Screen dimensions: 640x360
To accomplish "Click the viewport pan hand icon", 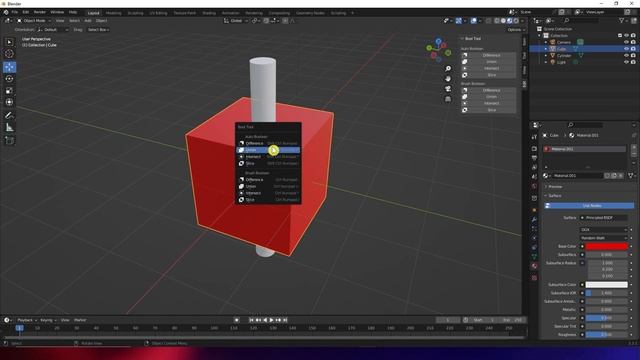I will (x=448, y=78).
